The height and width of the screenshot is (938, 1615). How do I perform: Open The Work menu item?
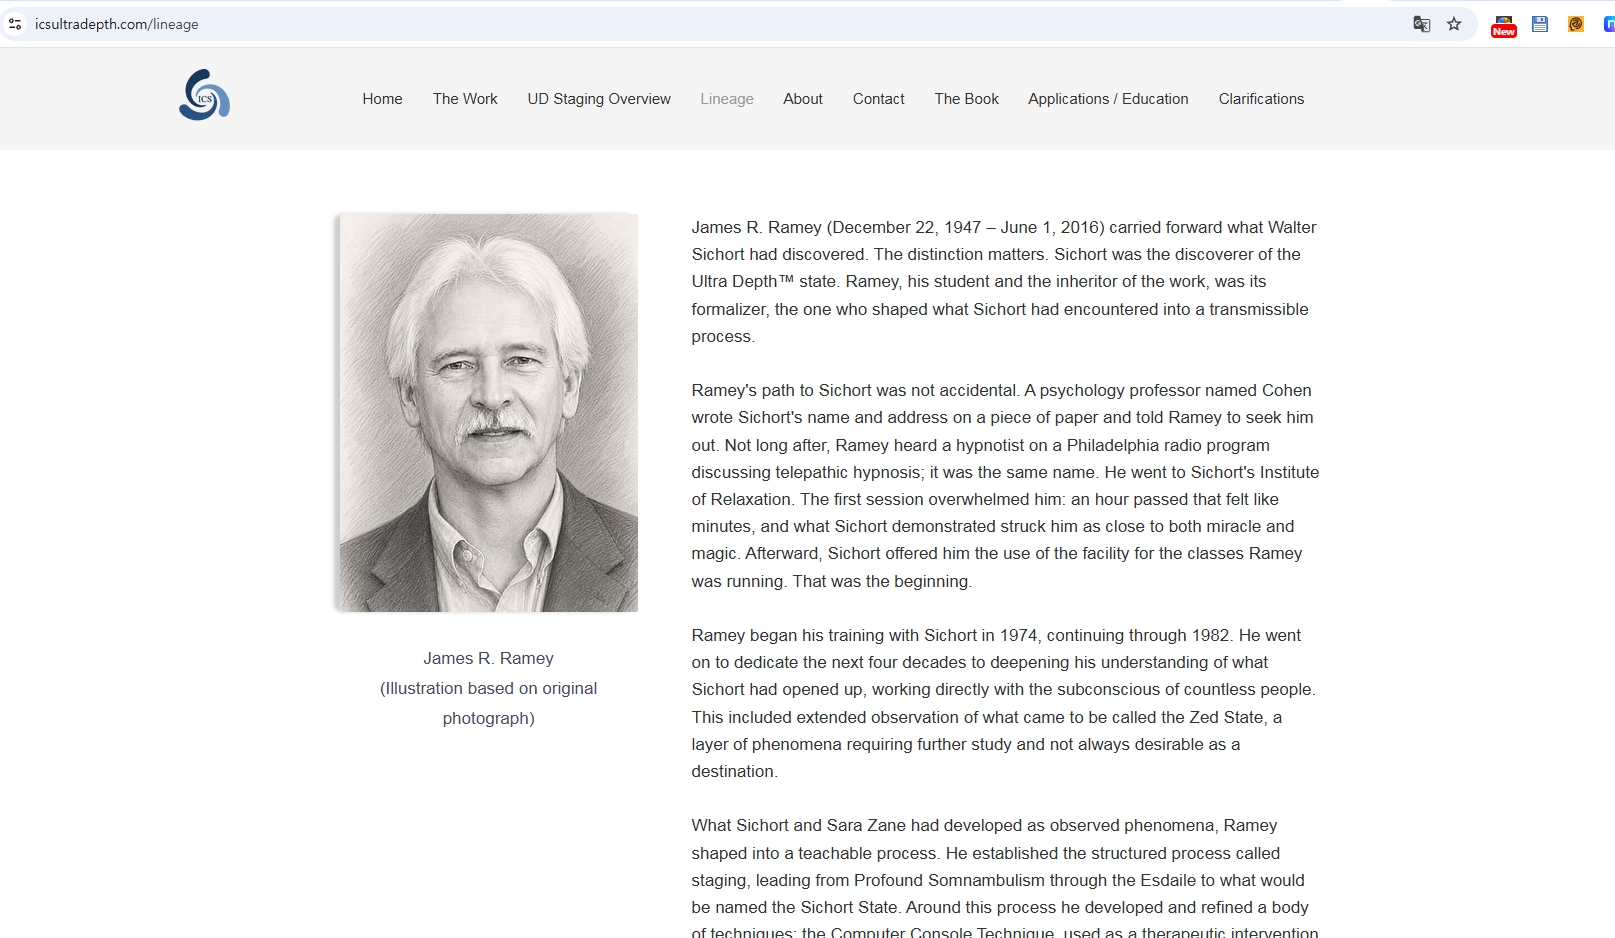click(x=465, y=99)
